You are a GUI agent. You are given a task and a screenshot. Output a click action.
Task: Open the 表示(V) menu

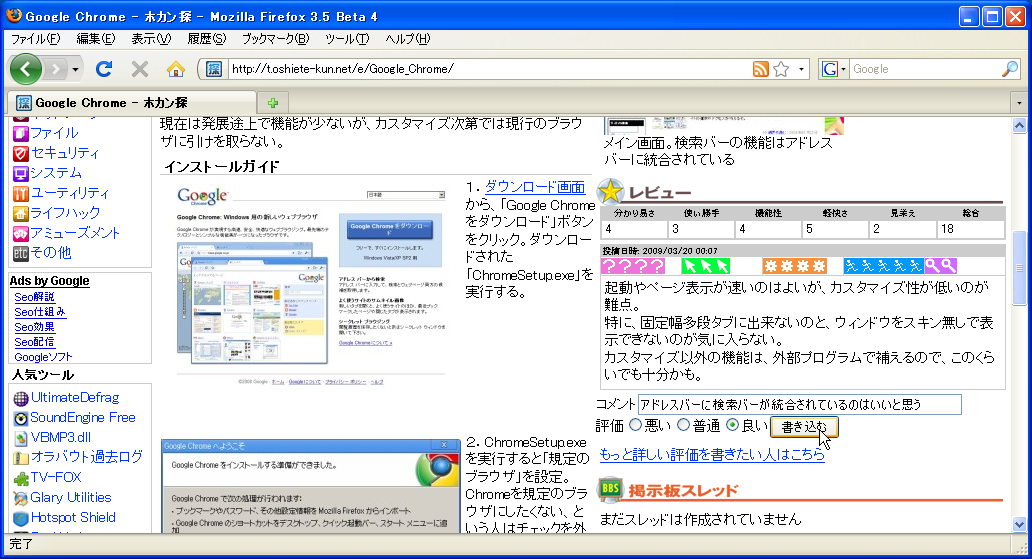click(151, 39)
